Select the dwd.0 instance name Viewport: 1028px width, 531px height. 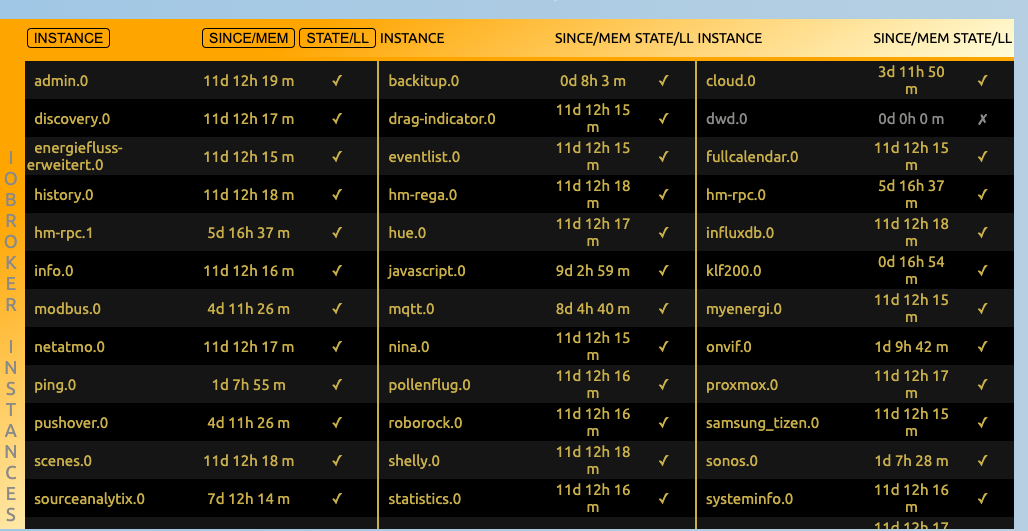(726, 119)
